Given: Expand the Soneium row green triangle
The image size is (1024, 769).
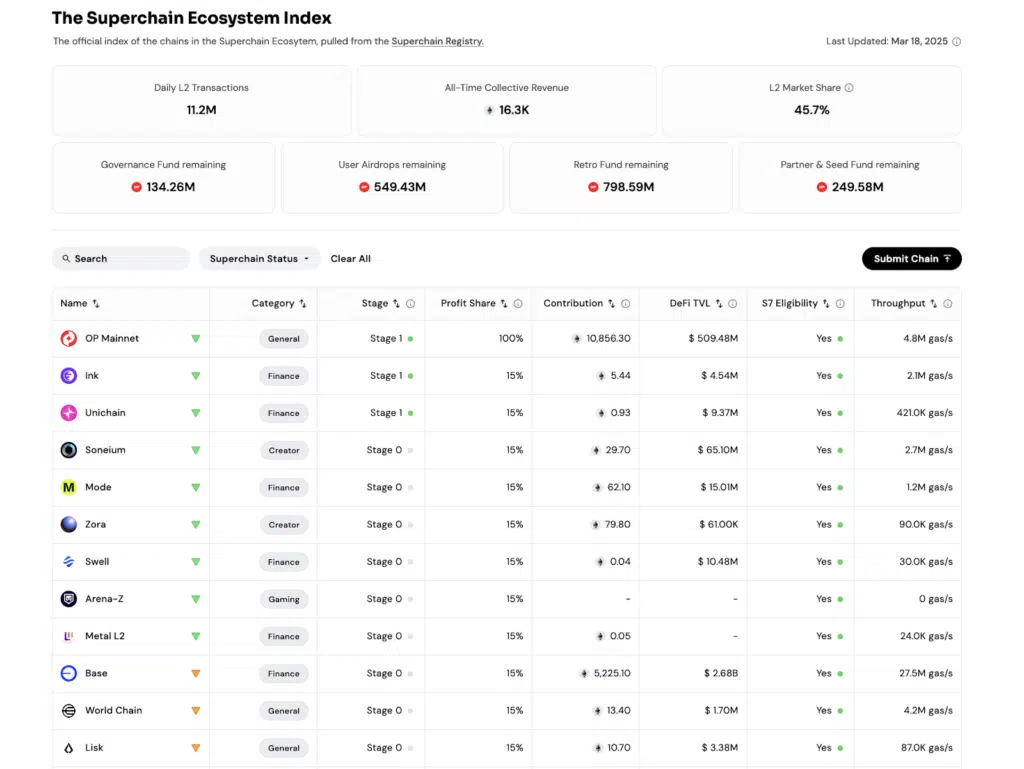Looking at the screenshot, I should point(195,450).
